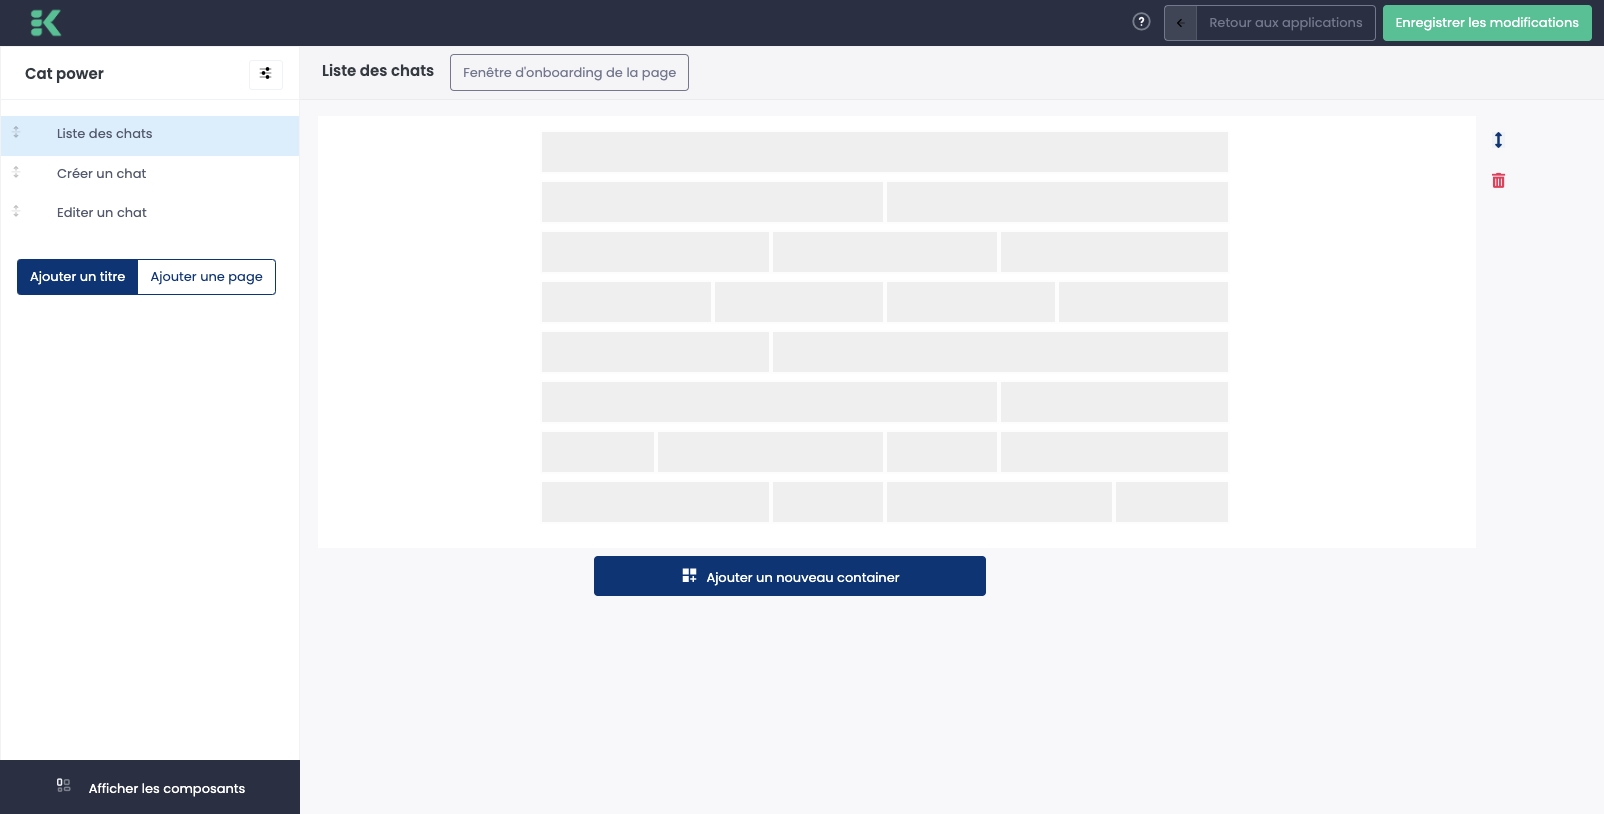1604x814 pixels.
Task: Click Ajouter un titre button
Action: (77, 277)
